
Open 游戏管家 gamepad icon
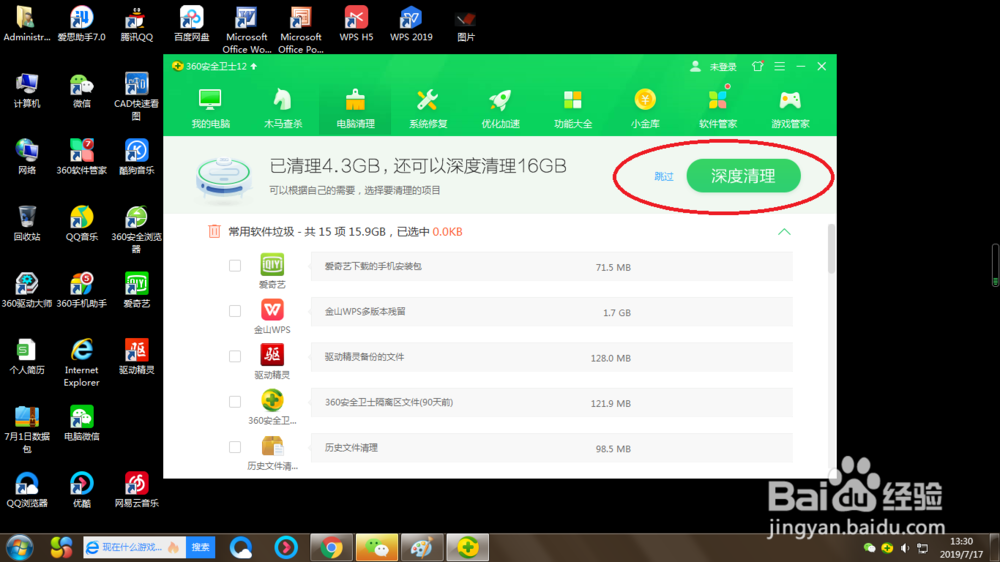click(x=790, y=100)
